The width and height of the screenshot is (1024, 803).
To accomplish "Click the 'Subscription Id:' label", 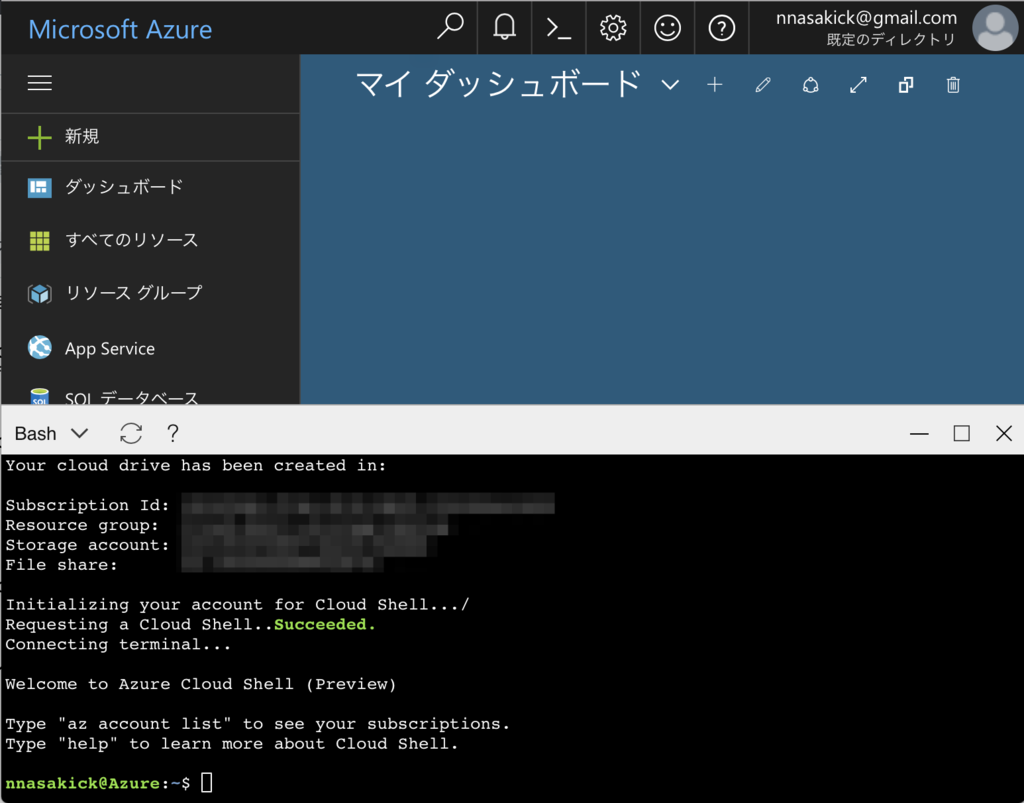I will coord(88,505).
